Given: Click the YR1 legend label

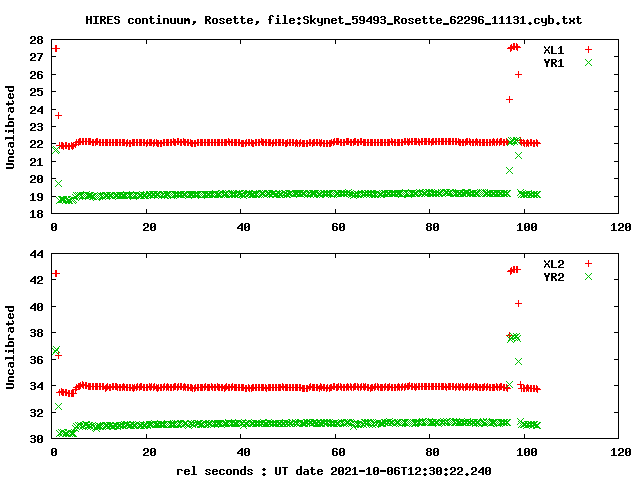Looking at the screenshot, I should click(x=553, y=63).
